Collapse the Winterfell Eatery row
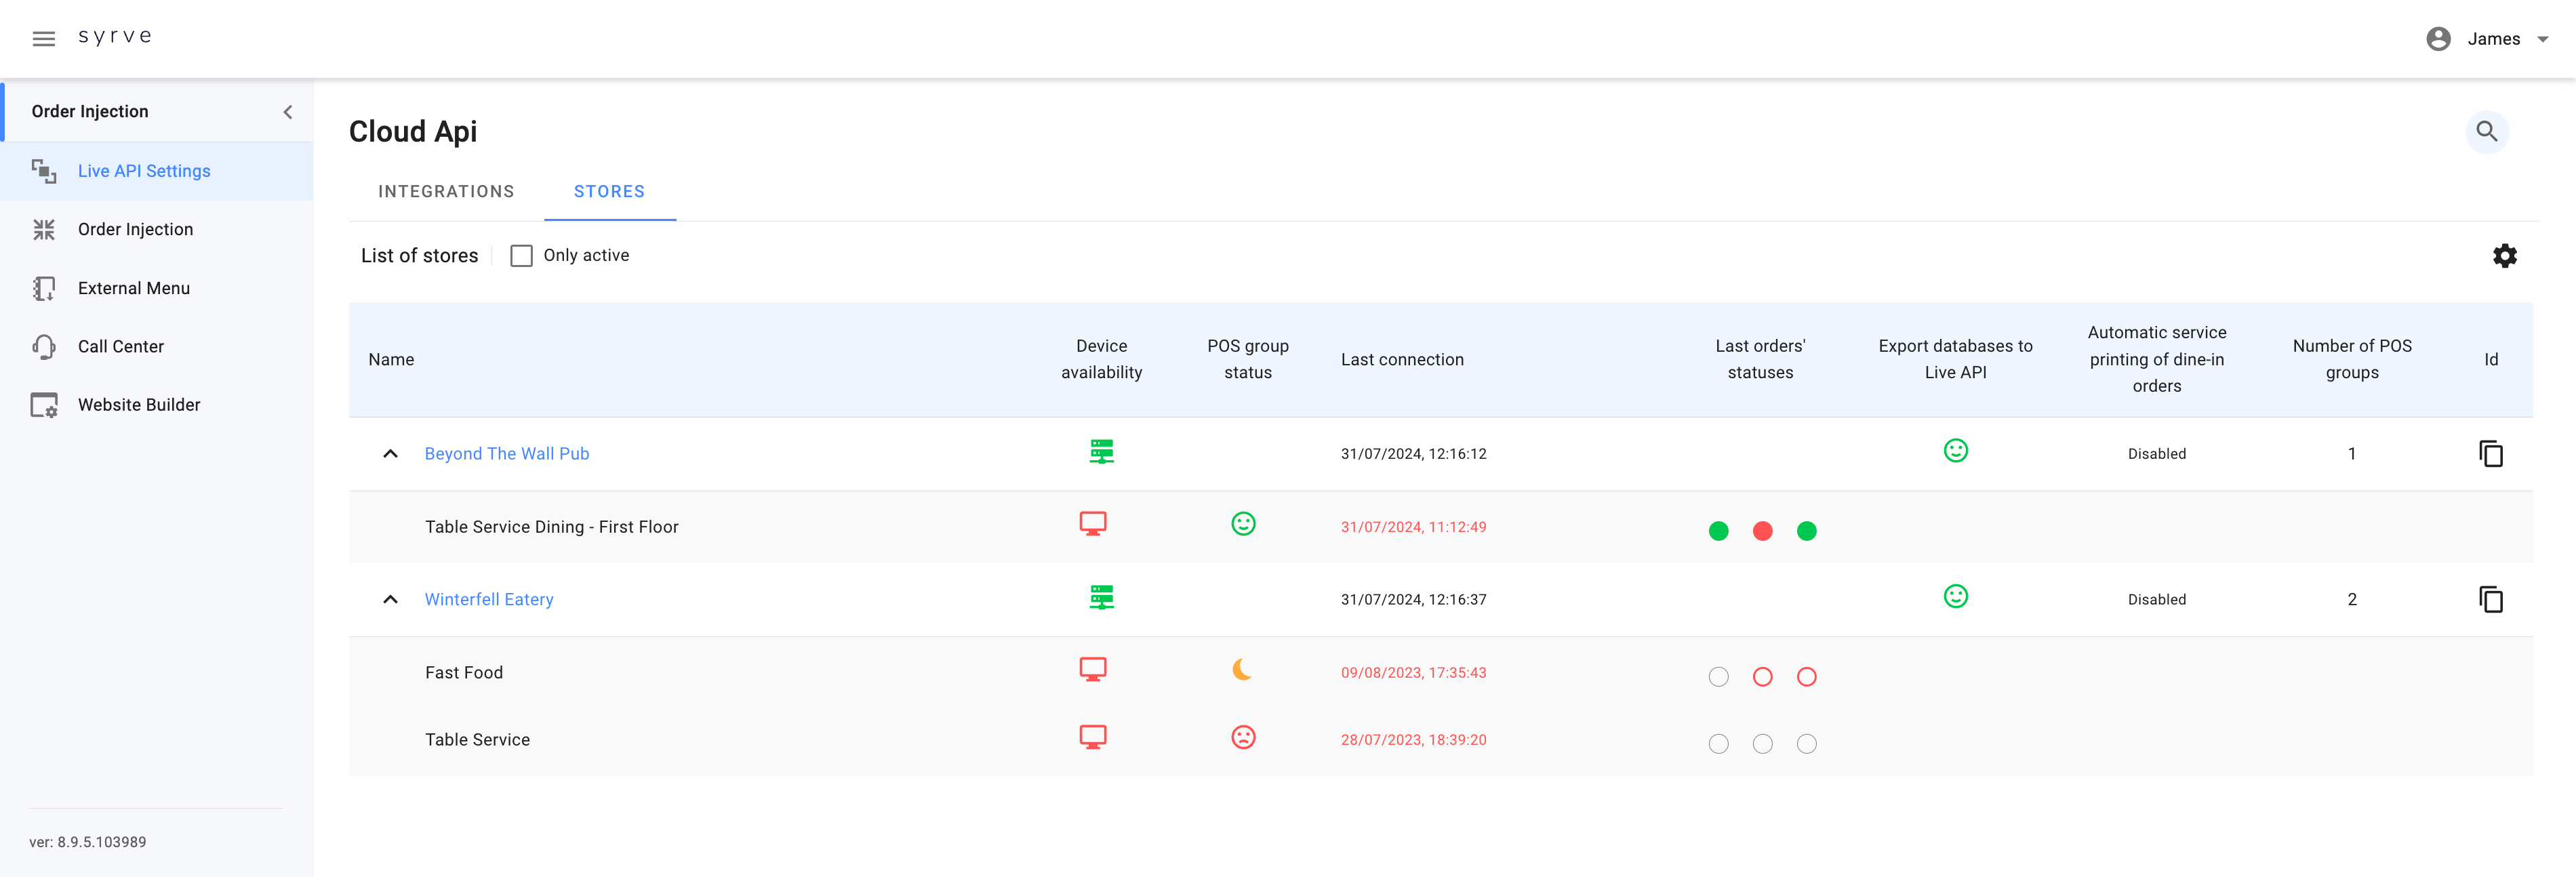This screenshot has width=2576, height=877. [390, 600]
